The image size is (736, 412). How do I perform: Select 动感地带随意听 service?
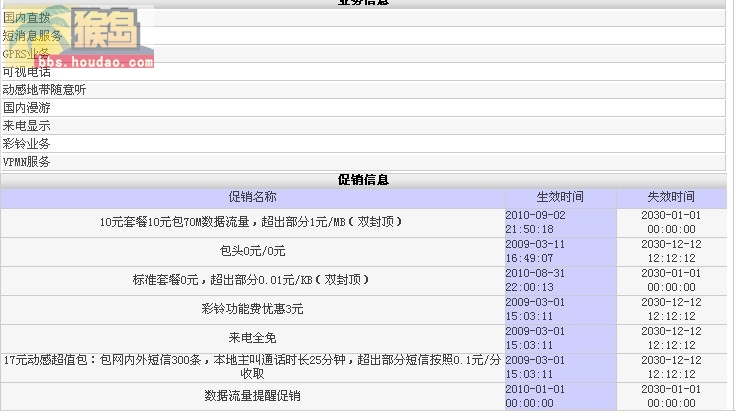point(363,90)
